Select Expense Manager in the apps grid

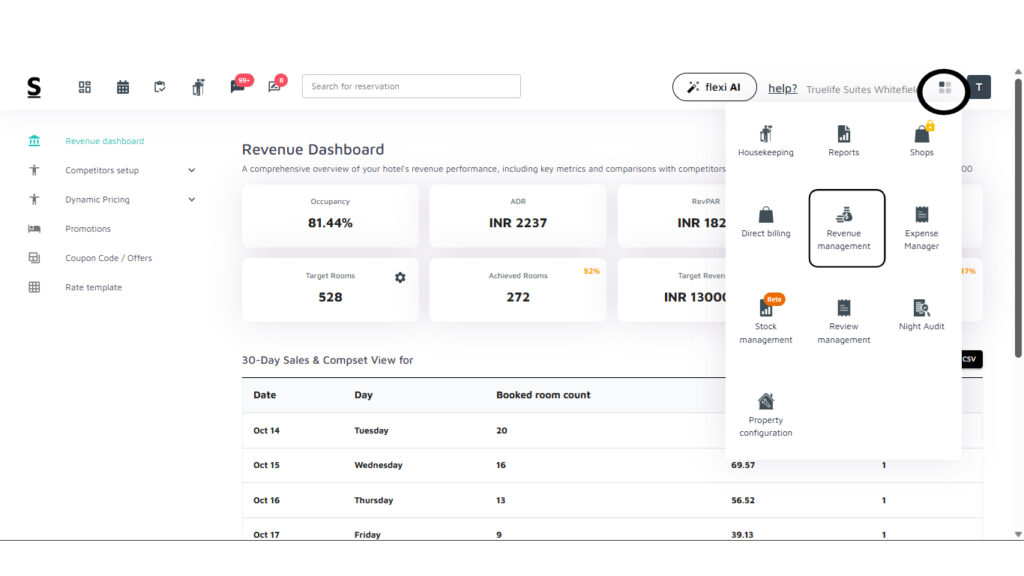pos(921,227)
